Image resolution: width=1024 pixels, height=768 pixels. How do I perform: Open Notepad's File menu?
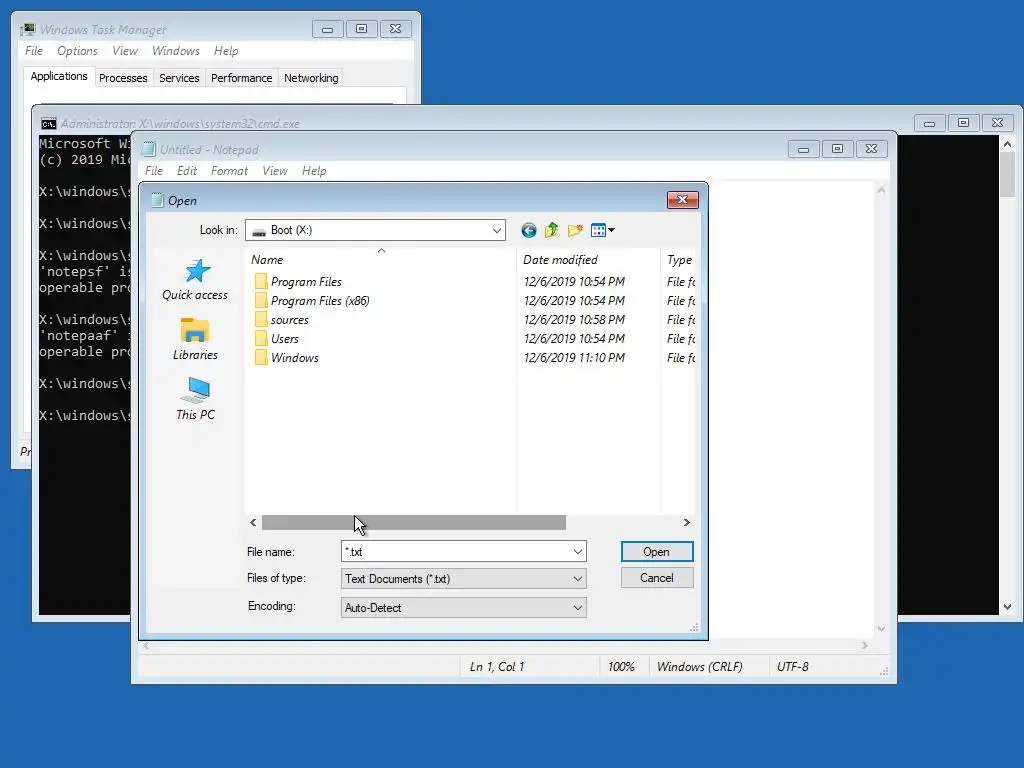click(x=154, y=171)
